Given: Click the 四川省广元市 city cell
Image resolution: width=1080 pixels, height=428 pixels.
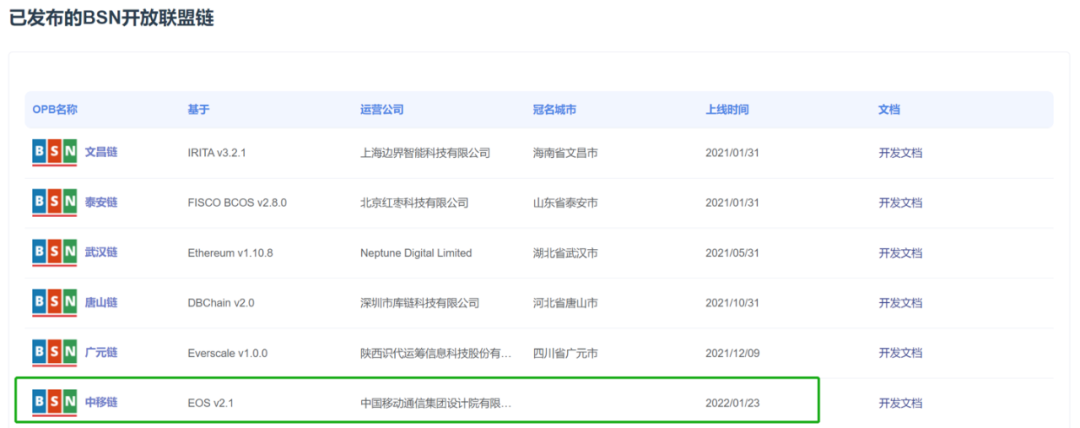Looking at the screenshot, I should click(565, 353).
